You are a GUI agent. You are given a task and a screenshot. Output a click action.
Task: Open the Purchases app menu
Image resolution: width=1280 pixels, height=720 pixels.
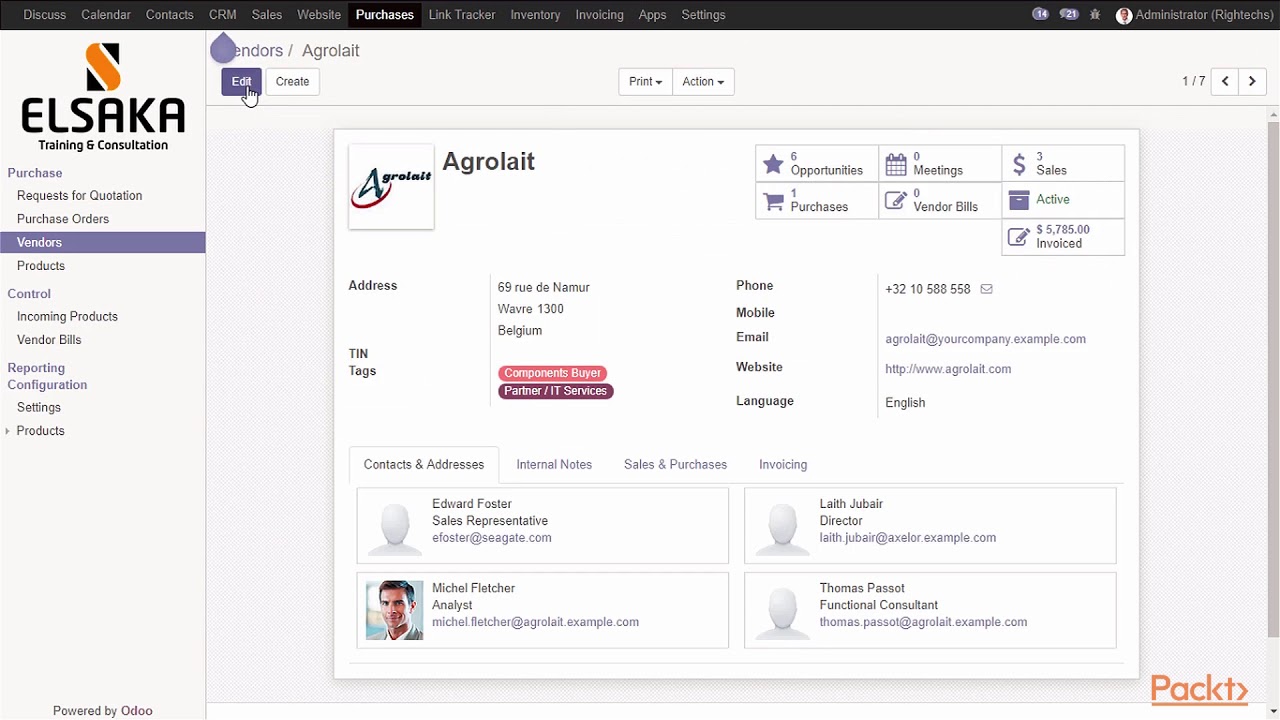tap(385, 15)
